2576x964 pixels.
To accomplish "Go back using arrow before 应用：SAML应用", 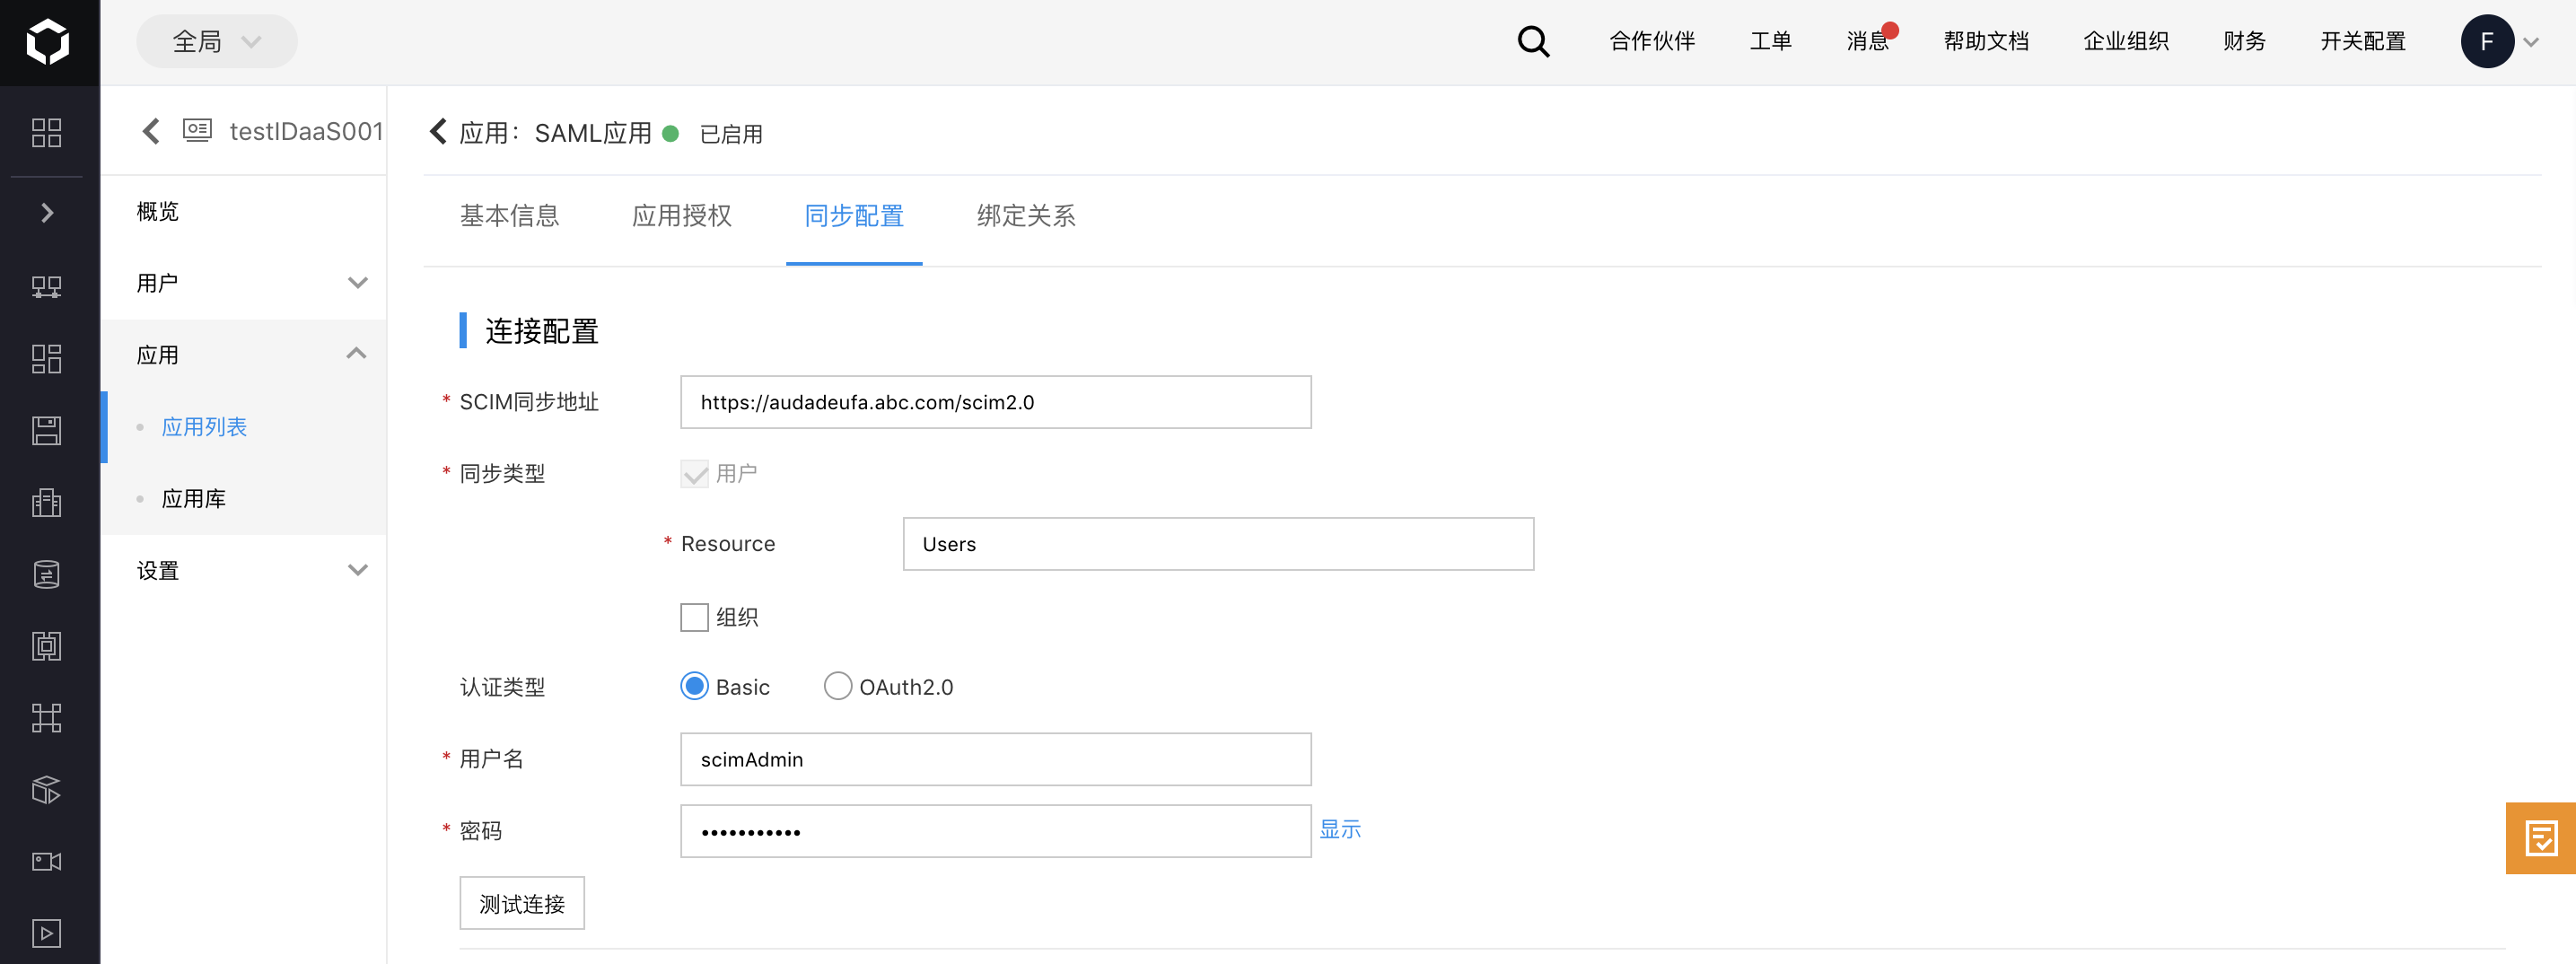I will coord(438,131).
